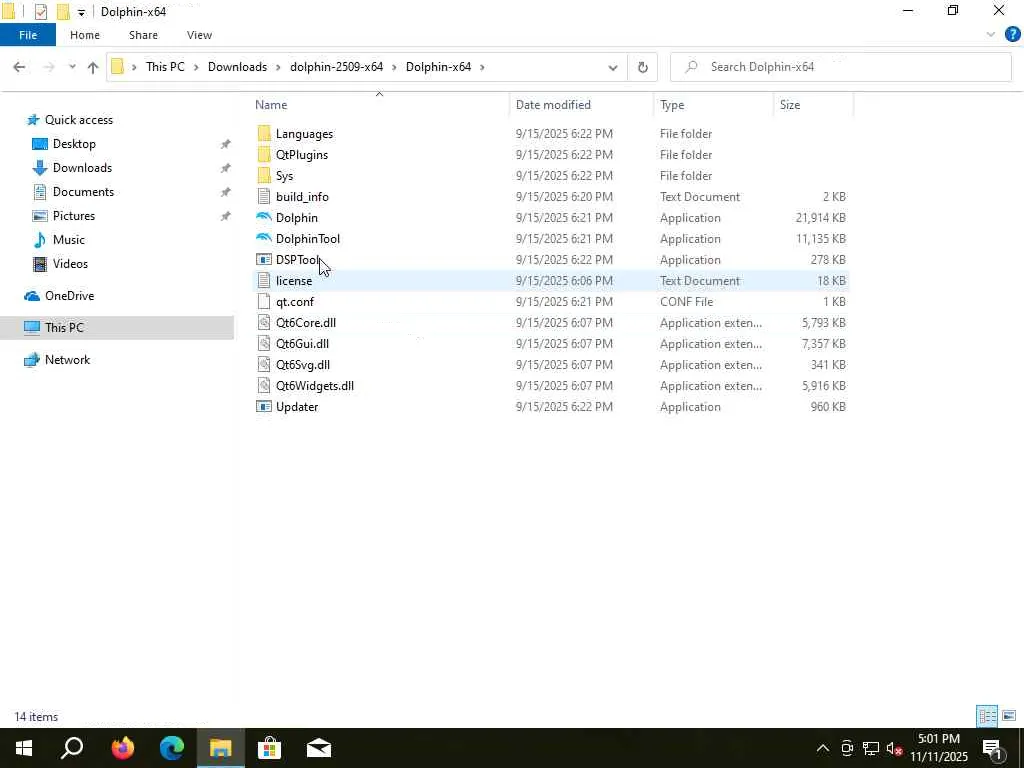Go up one folder level arrow
Viewport: 1024px width, 768px height.
click(93, 67)
